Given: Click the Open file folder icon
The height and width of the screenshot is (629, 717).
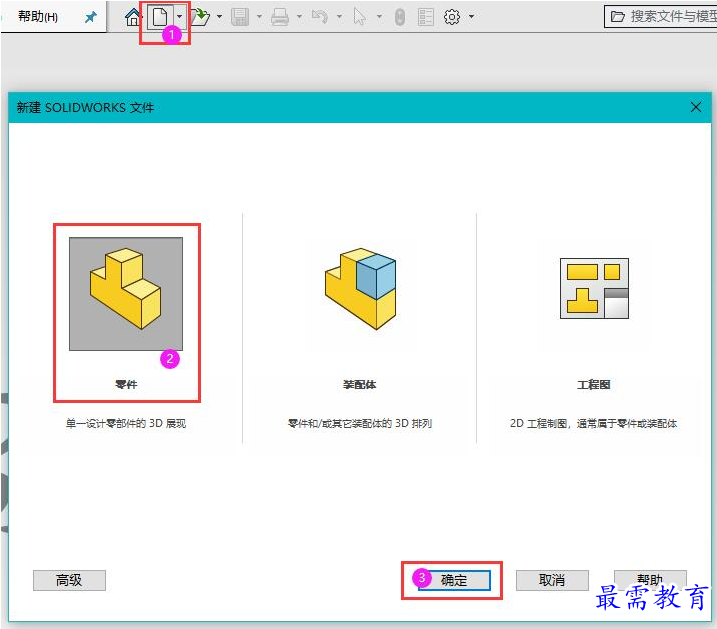Looking at the screenshot, I should 200,17.
